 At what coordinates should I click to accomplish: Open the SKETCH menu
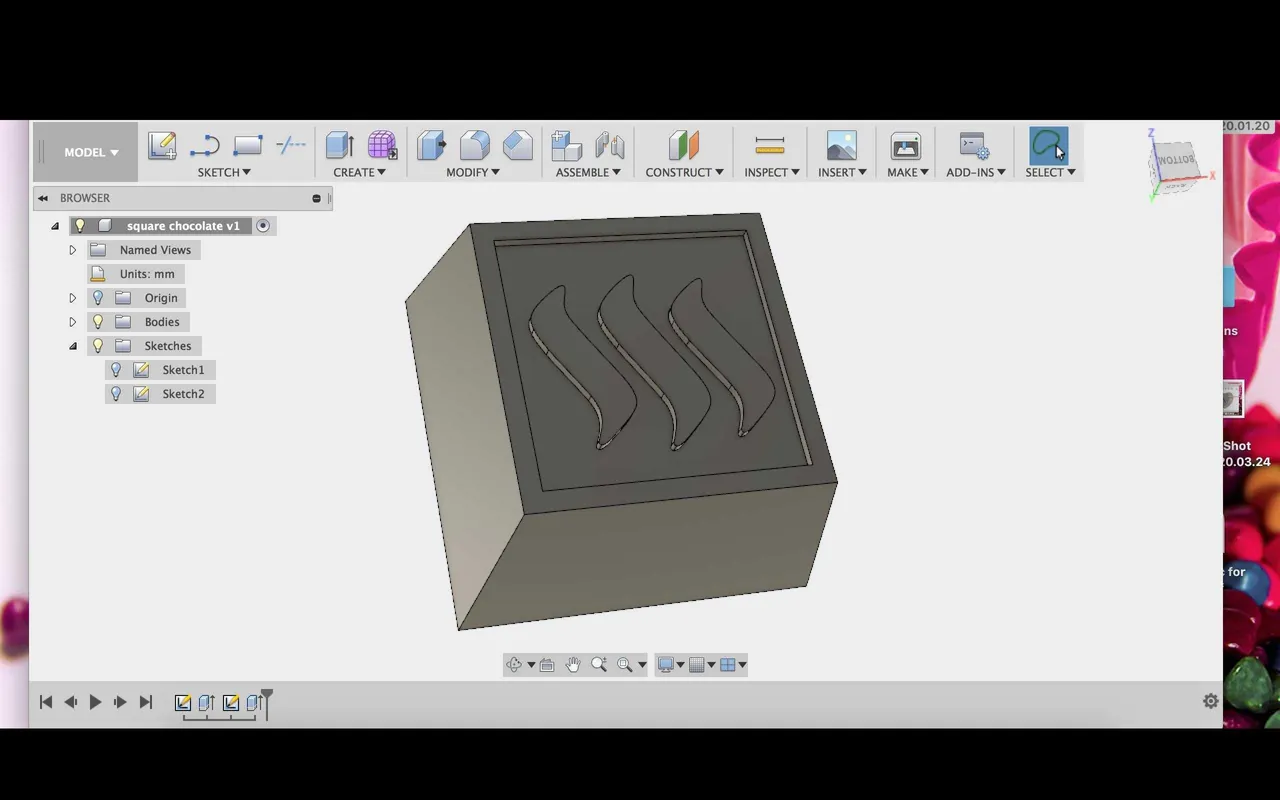pyautogui.click(x=224, y=172)
